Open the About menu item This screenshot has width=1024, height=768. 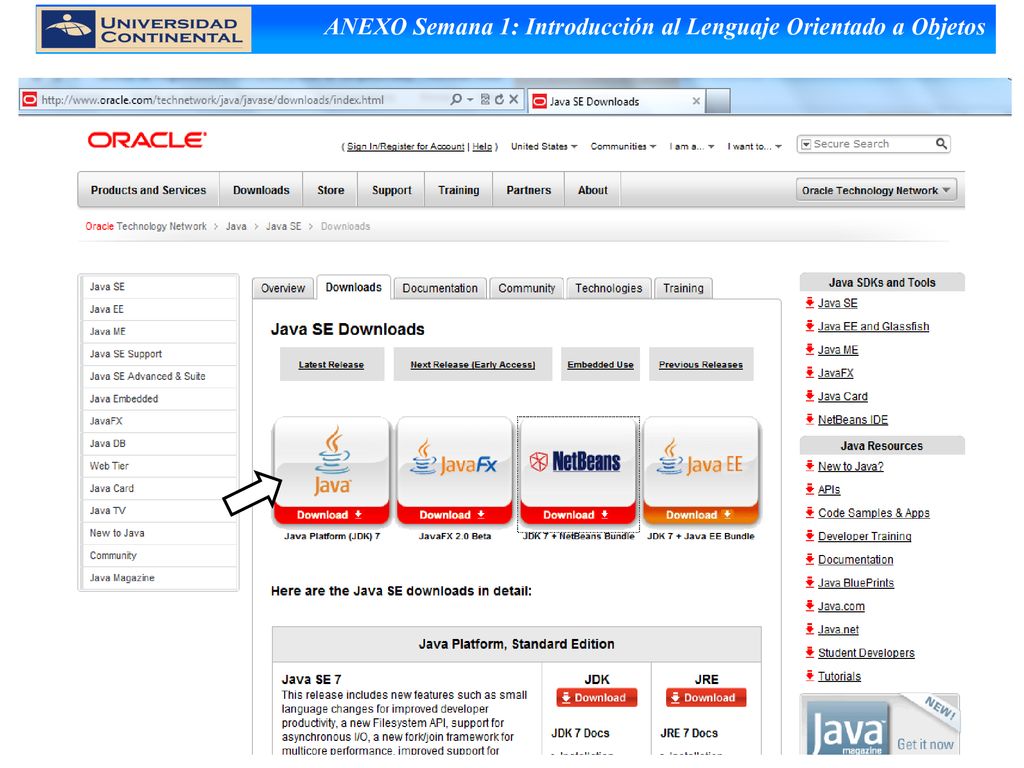tap(592, 190)
